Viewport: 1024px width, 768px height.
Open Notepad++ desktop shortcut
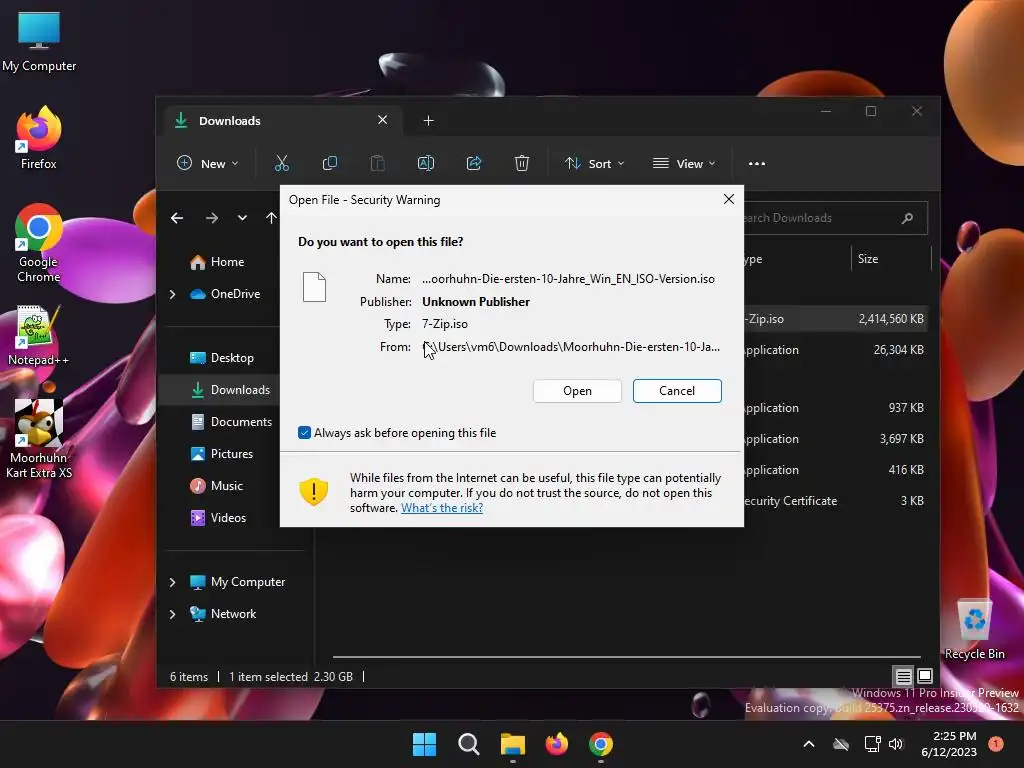pos(39,336)
